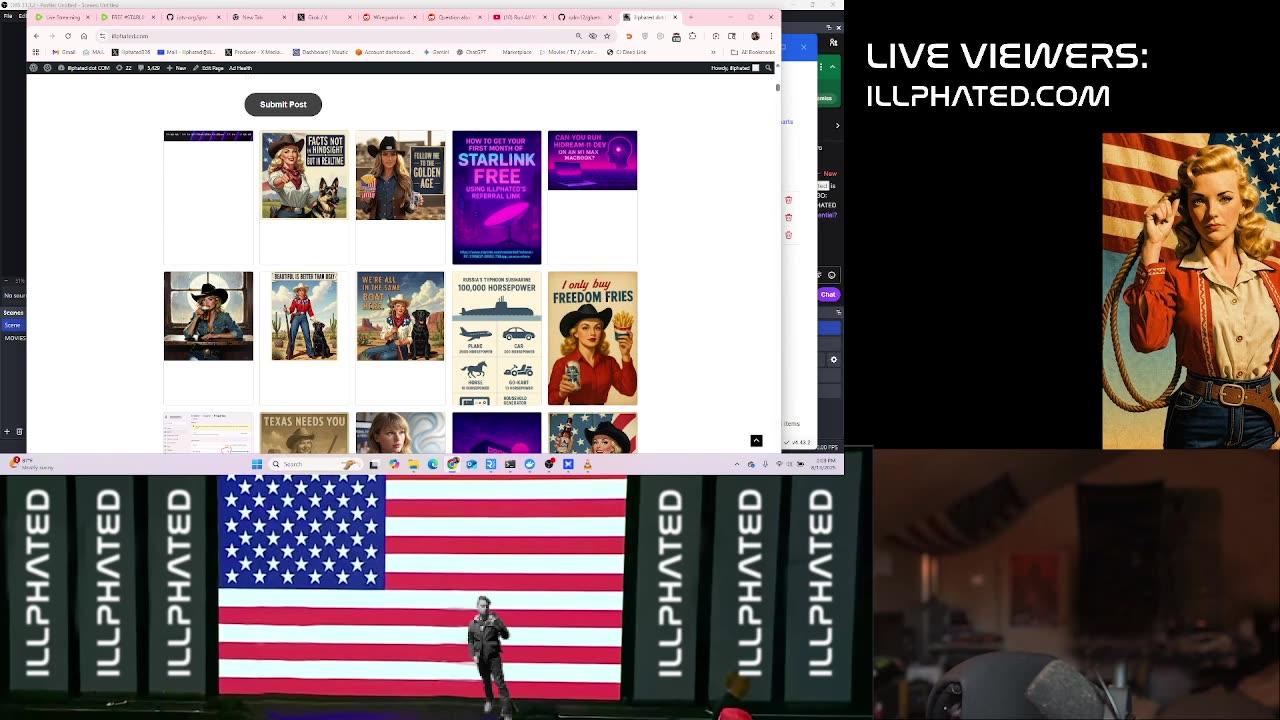The width and height of the screenshot is (1280, 720).
Task: Open Ad Health in the admin bar
Action: click(x=240, y=68)
